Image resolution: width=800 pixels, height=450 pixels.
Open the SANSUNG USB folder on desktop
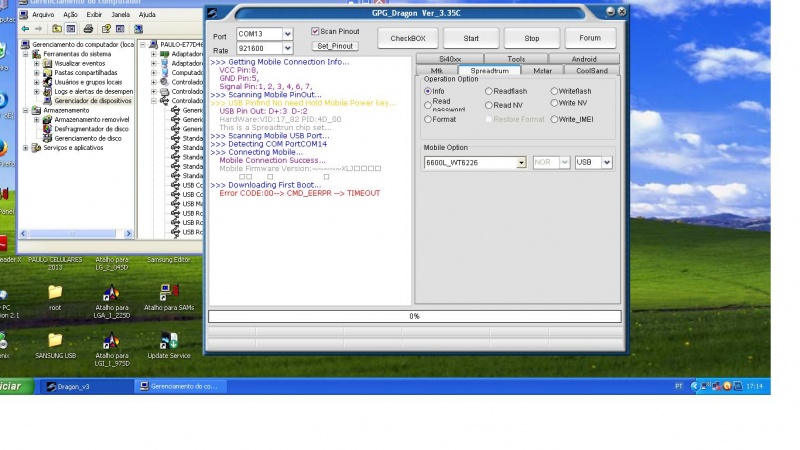click(x=55, y=345)
